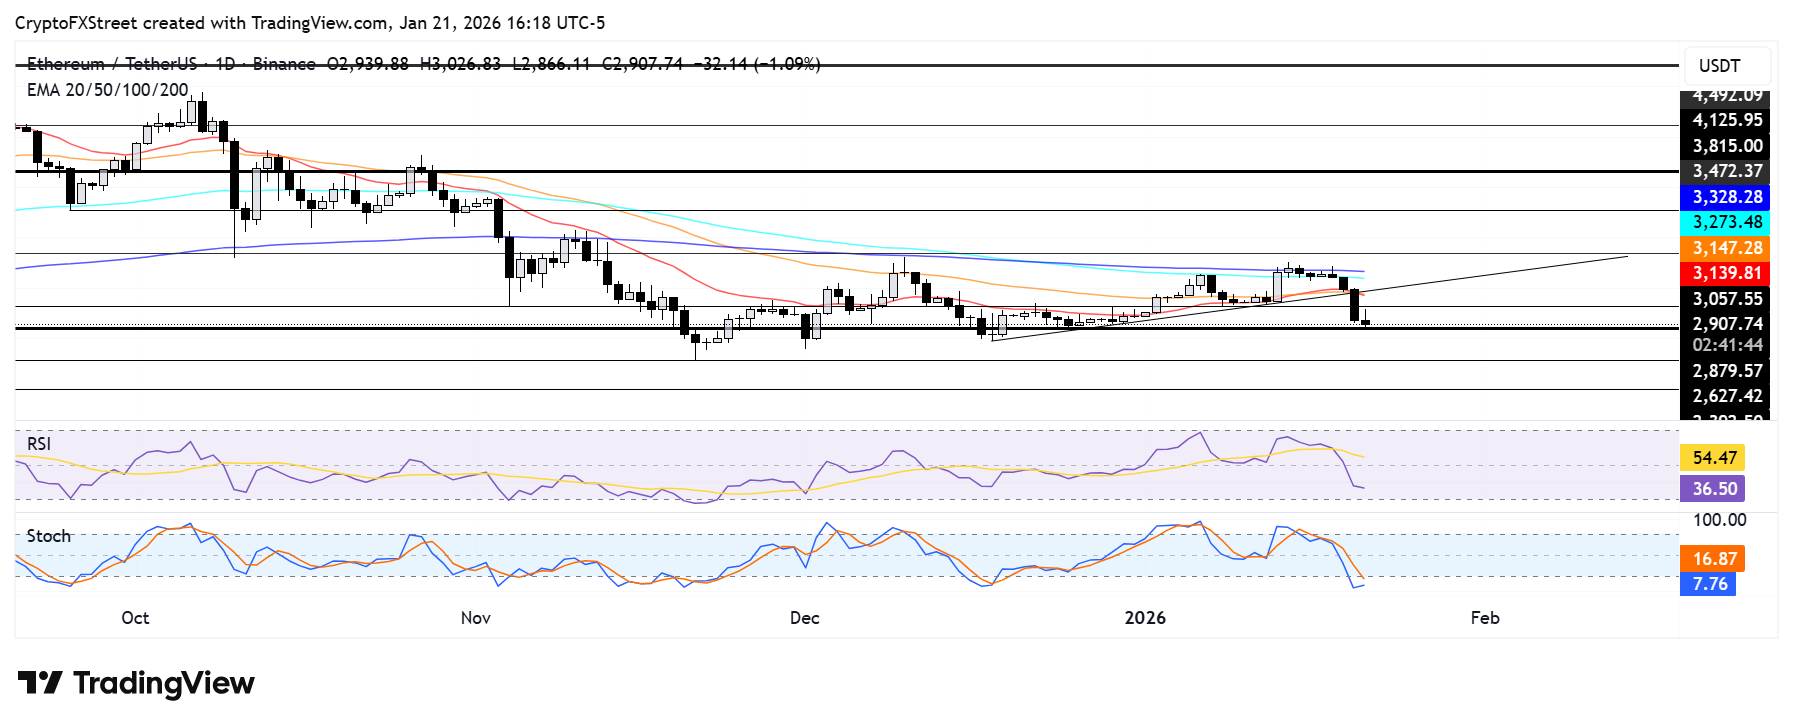Open the USDT currency selector
Screen dimensions: 1793x728
tap(1720, 66)
